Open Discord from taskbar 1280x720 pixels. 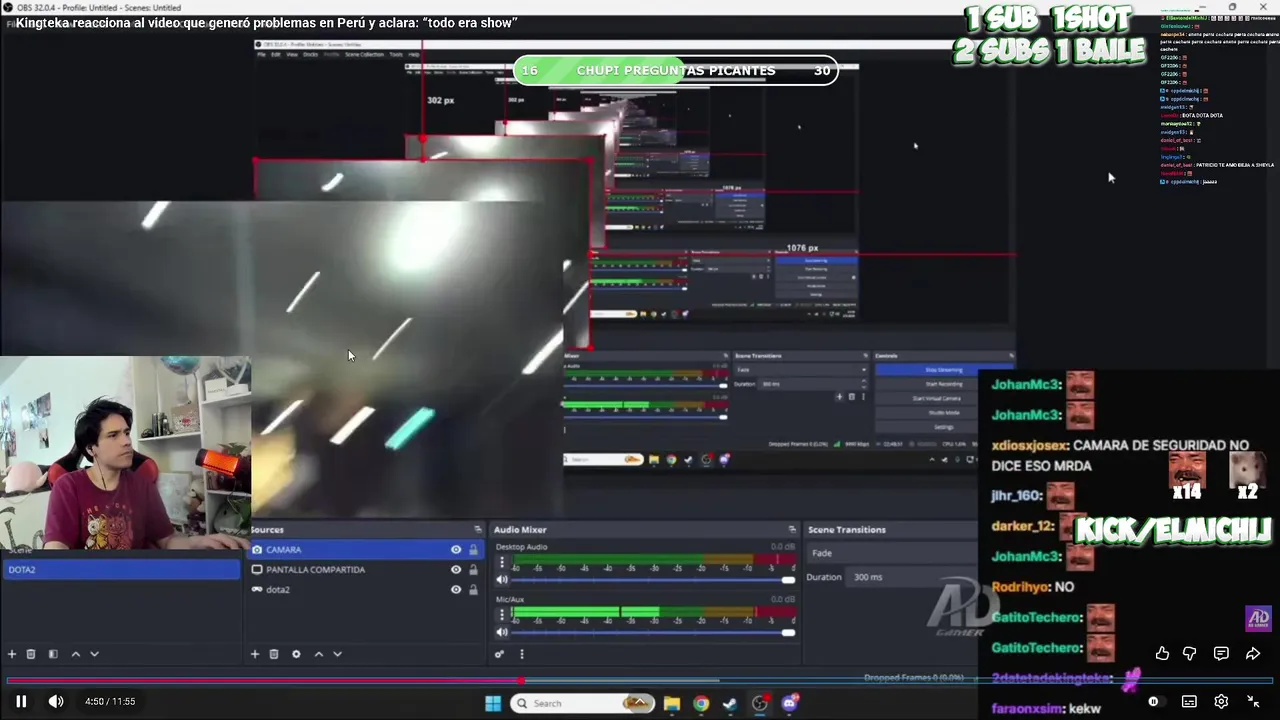(789, 703)
